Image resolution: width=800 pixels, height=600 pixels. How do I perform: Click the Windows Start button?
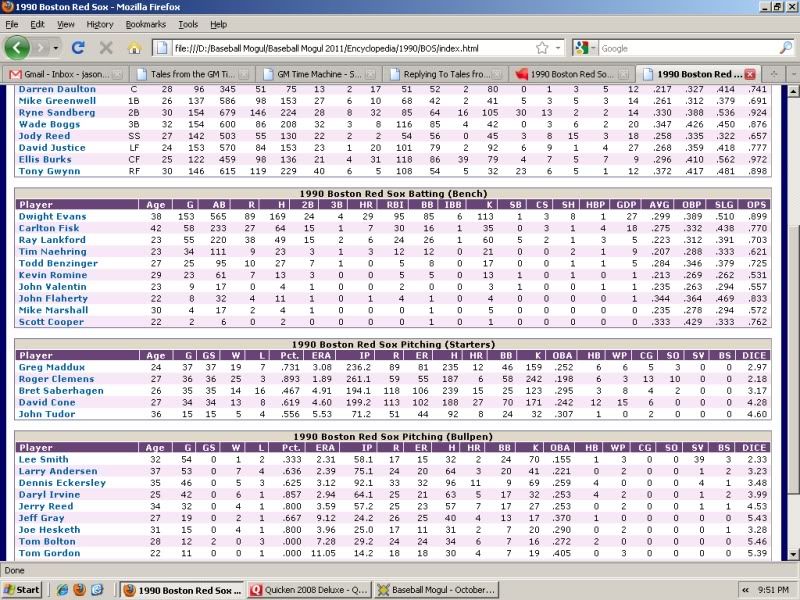coord(21,590)
